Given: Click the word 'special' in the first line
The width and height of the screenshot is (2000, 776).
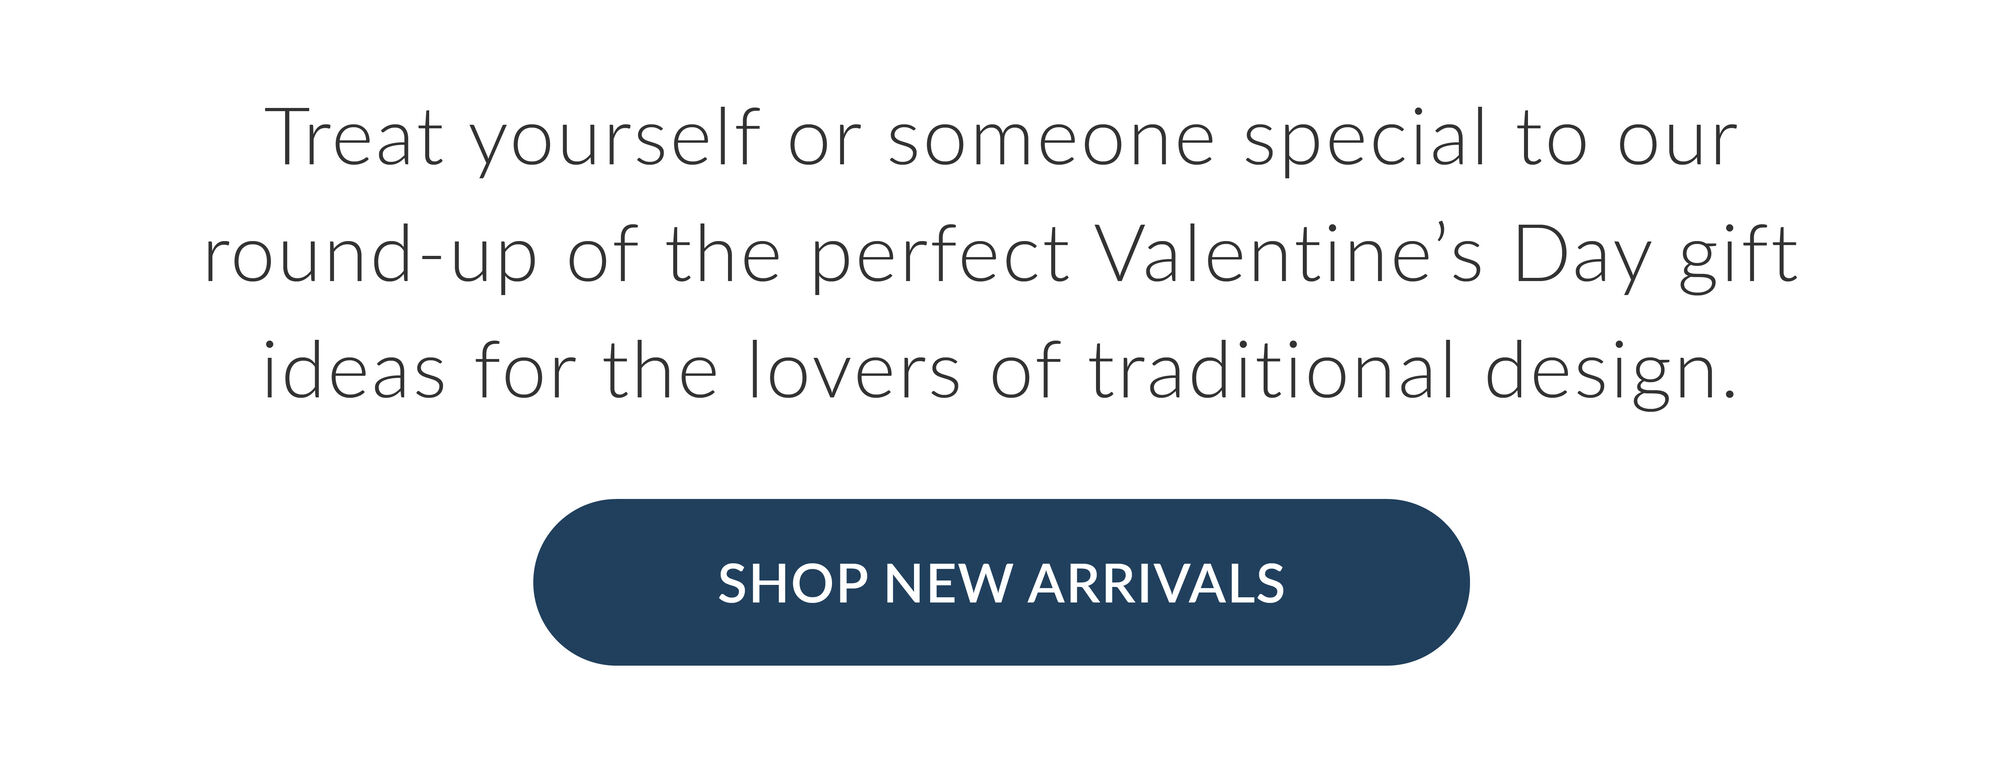Looking at the screenshot, I should pyautogui.click(x=1366, y=140).
